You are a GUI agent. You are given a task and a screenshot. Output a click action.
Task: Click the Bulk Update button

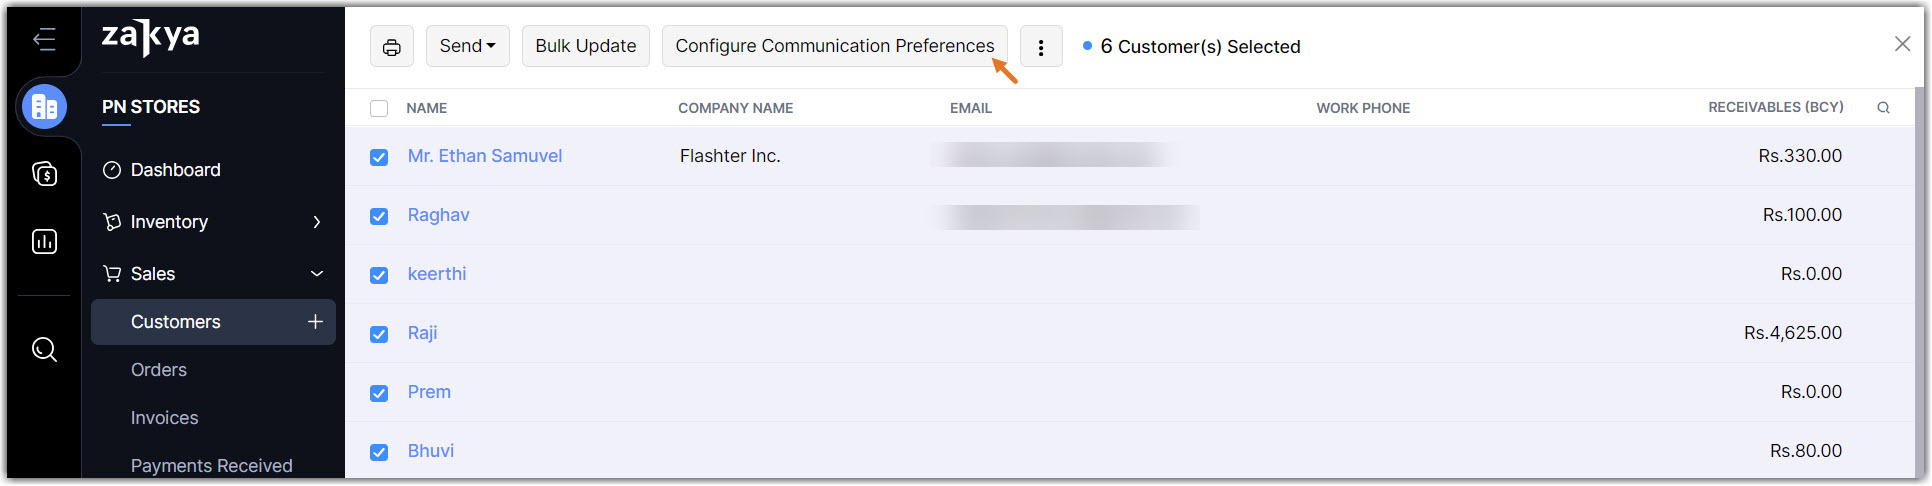click(x=585, y=47)
